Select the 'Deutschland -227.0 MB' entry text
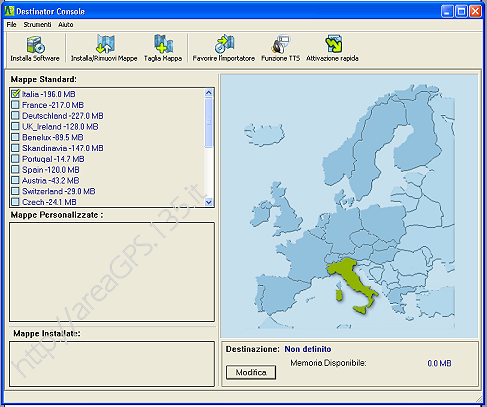The image size is (487, 407). point(63,116)
